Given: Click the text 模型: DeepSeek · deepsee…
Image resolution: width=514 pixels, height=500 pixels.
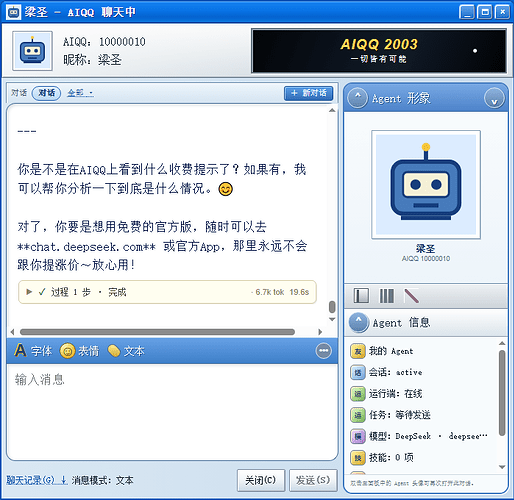Looking at the screenshot, I should [428, 436].
